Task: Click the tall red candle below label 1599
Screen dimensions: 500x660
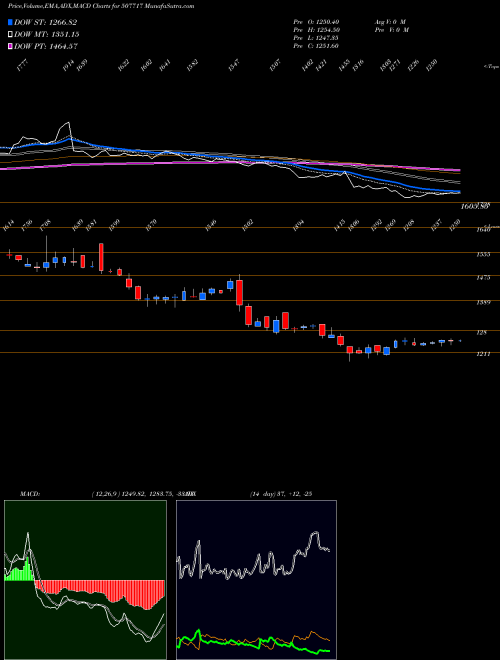Action: [101, 257]
